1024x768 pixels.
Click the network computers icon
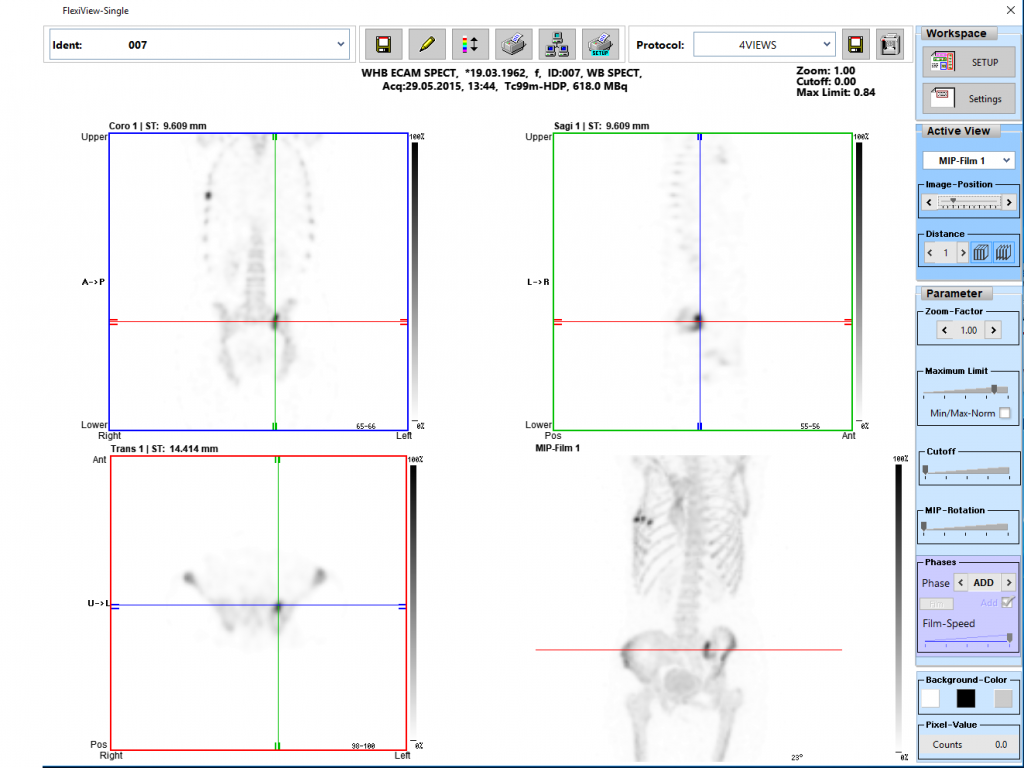pyautogui.click(x=556, y=44)
